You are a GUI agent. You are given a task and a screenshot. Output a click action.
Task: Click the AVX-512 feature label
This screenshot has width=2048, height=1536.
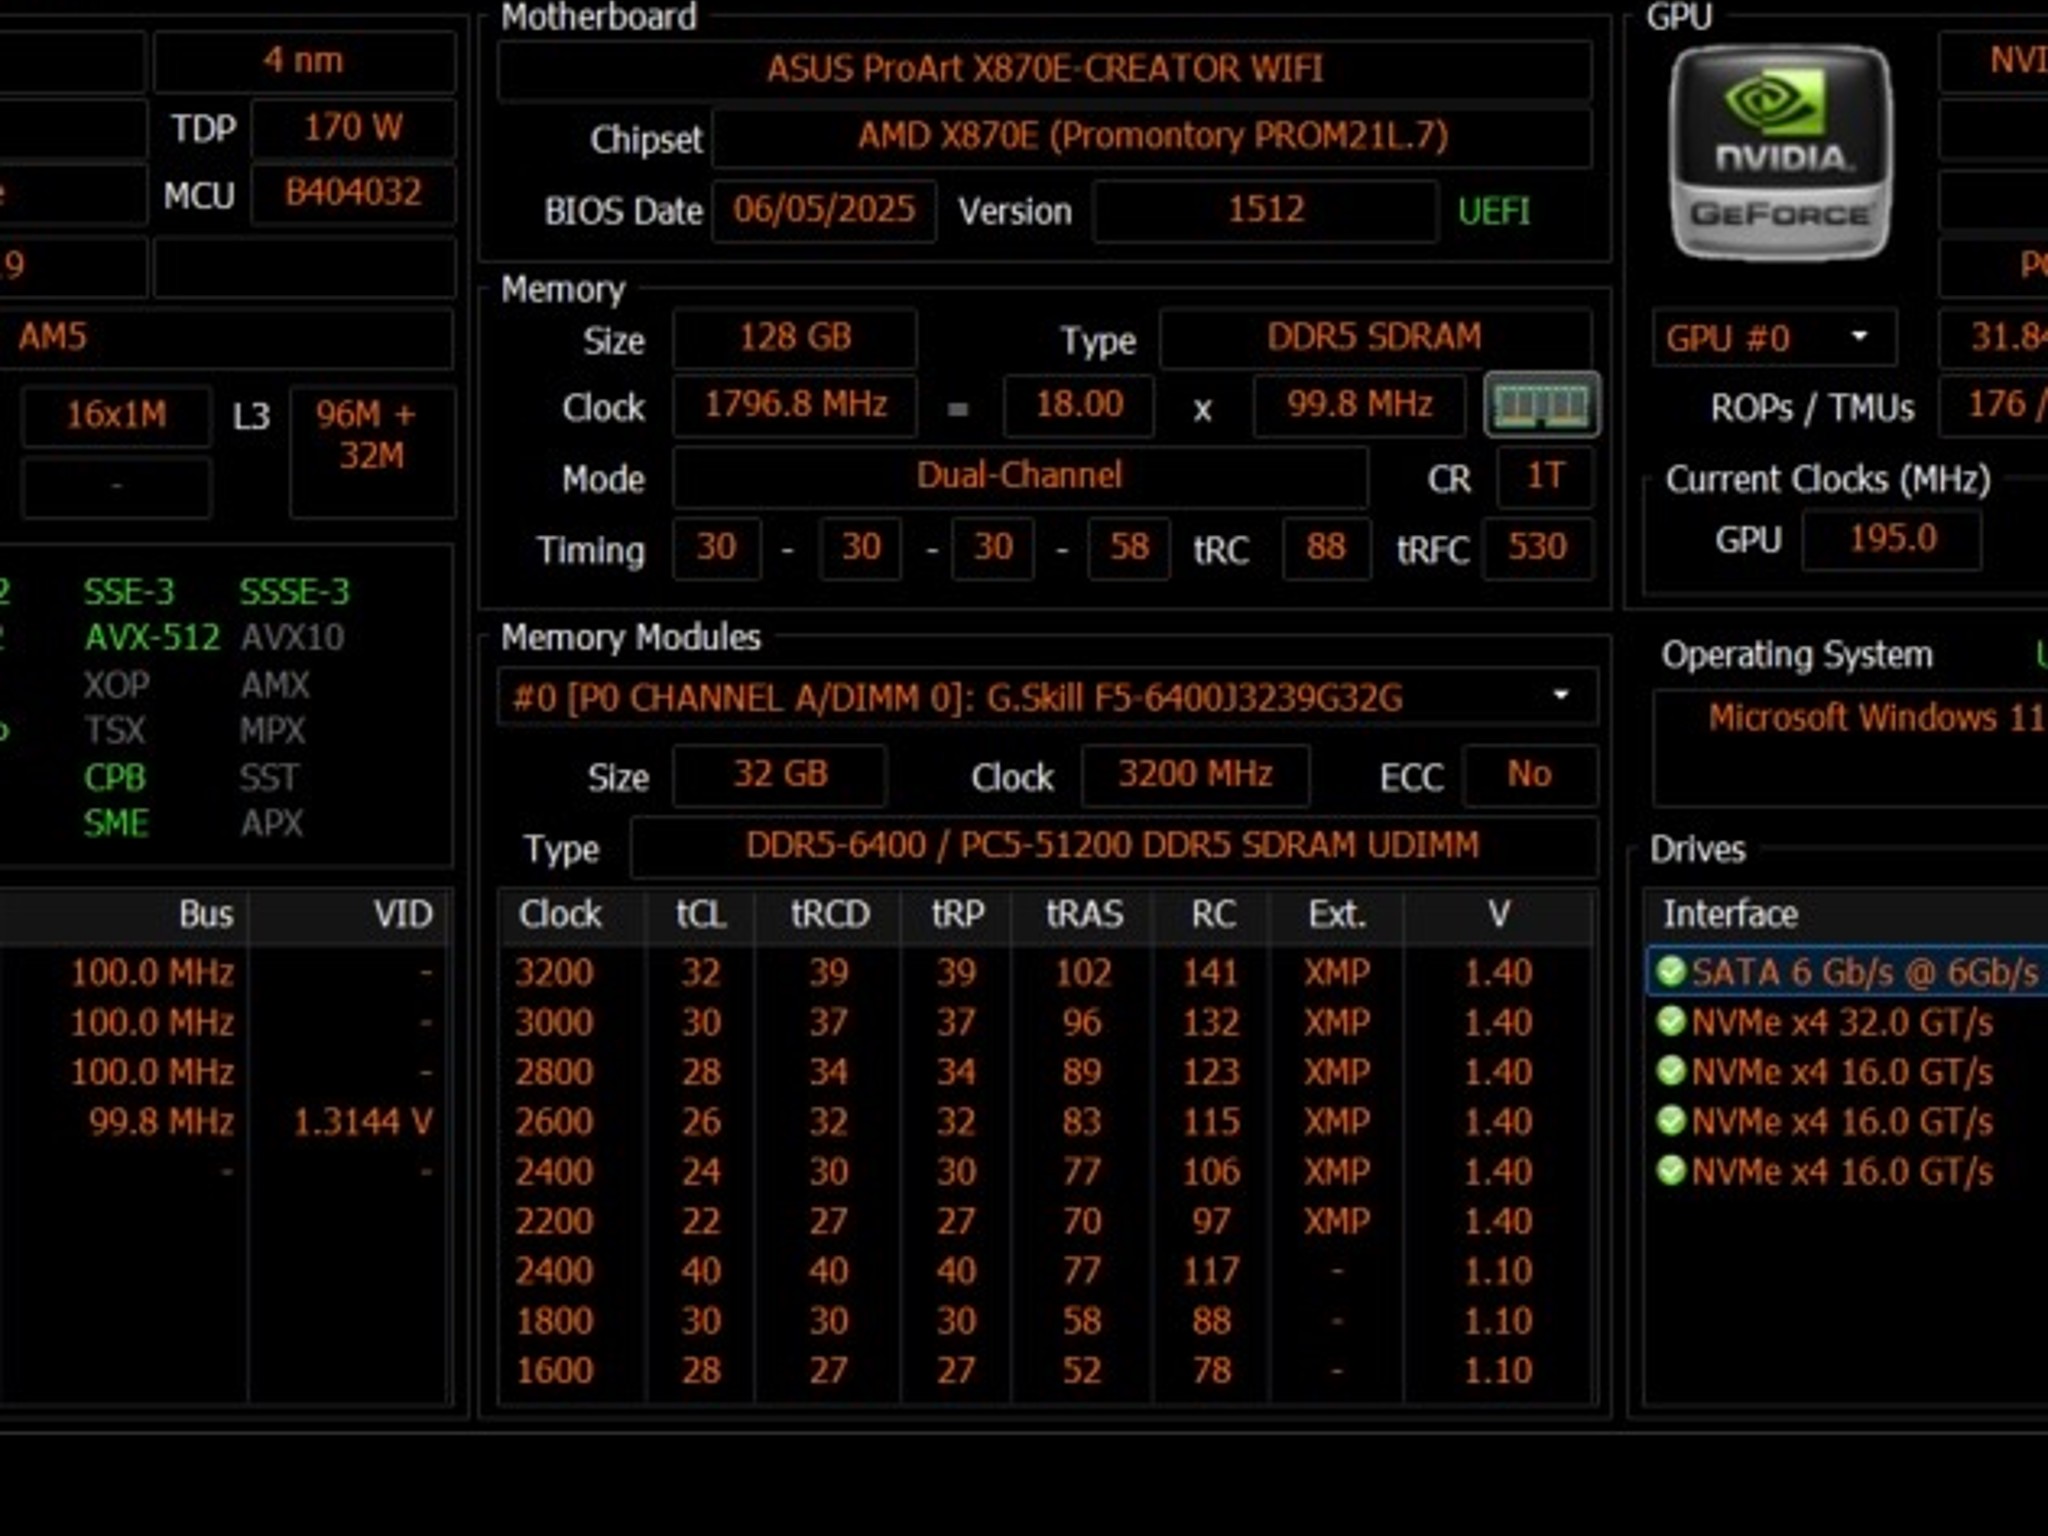click(152, 637)
